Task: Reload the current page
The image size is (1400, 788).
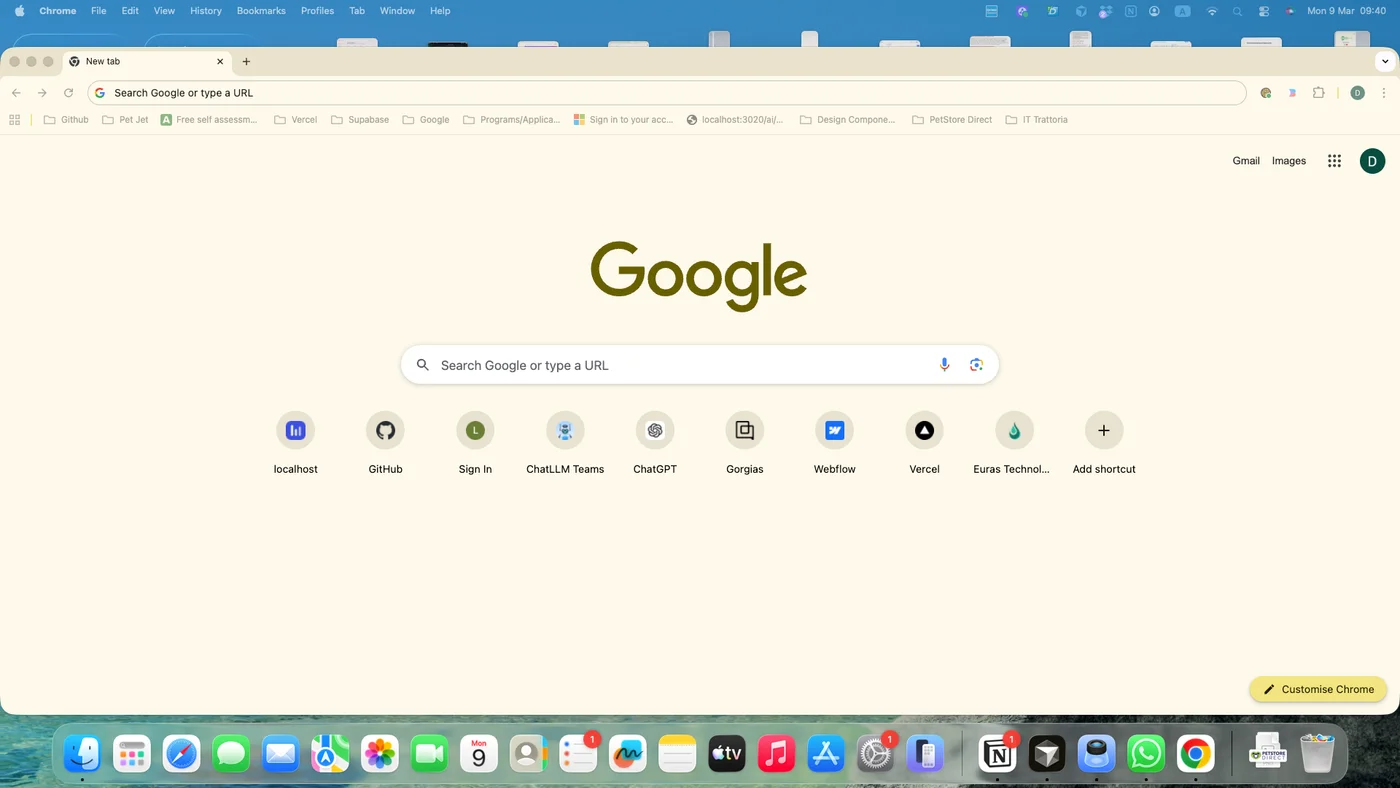Action: pos(68,93)
